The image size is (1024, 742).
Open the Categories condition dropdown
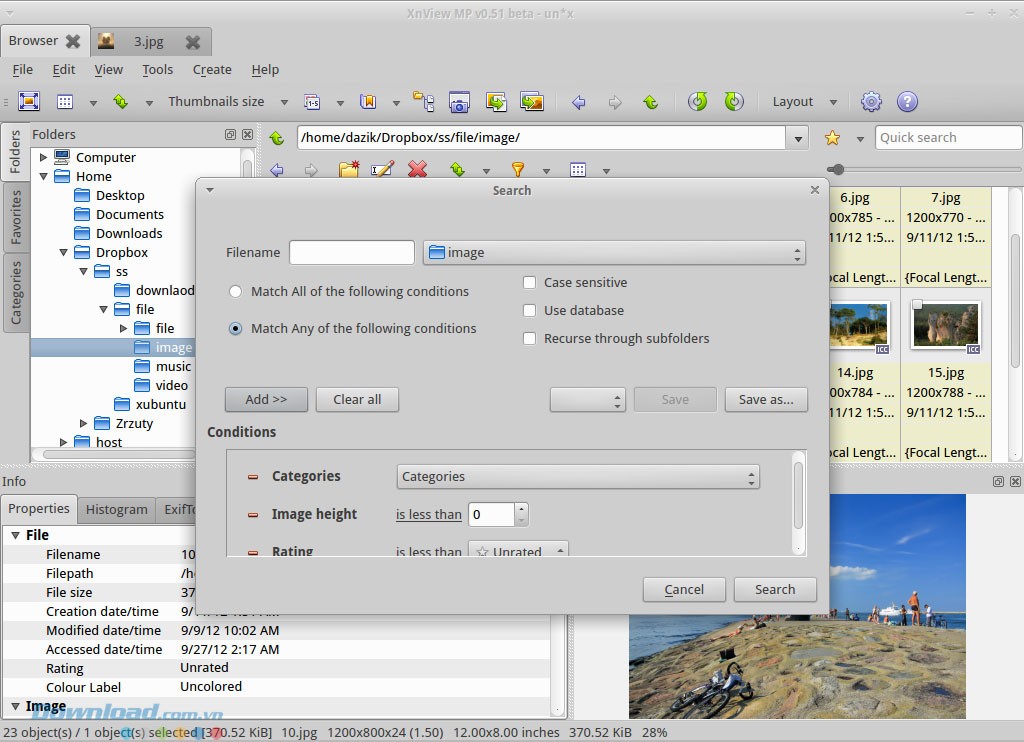coord(578,477)
